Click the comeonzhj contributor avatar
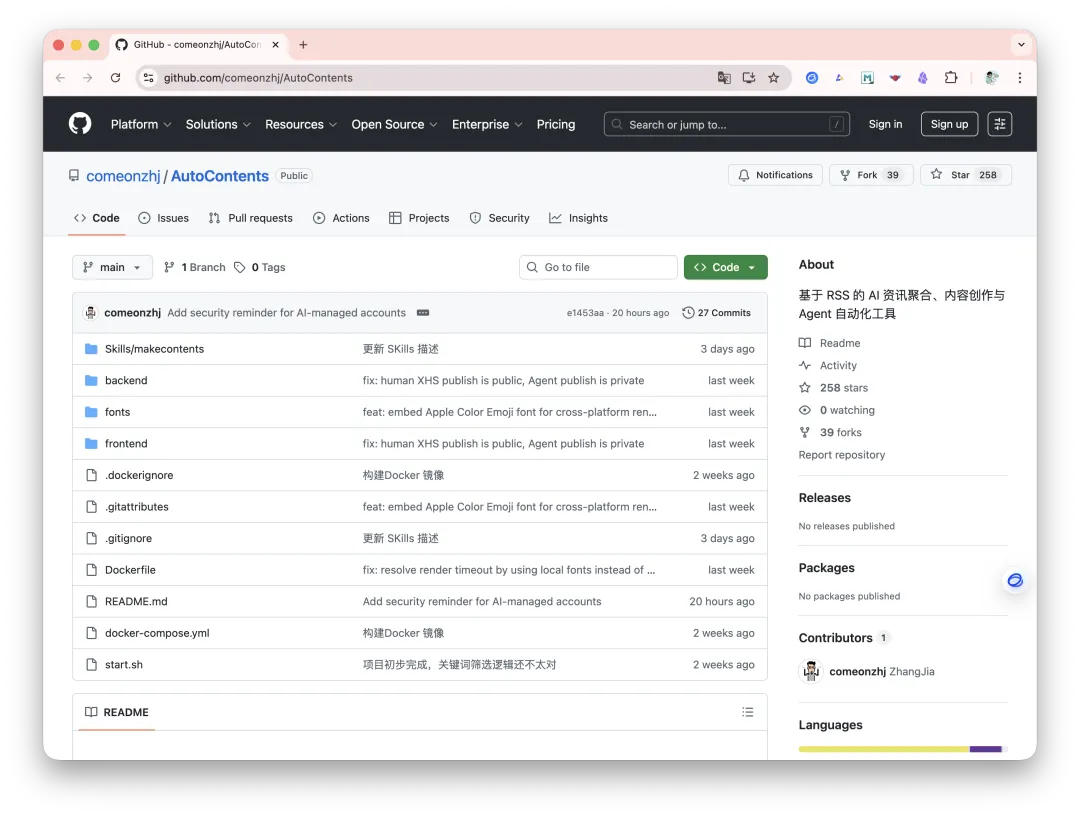1080x817 pixels. point(811,671)
